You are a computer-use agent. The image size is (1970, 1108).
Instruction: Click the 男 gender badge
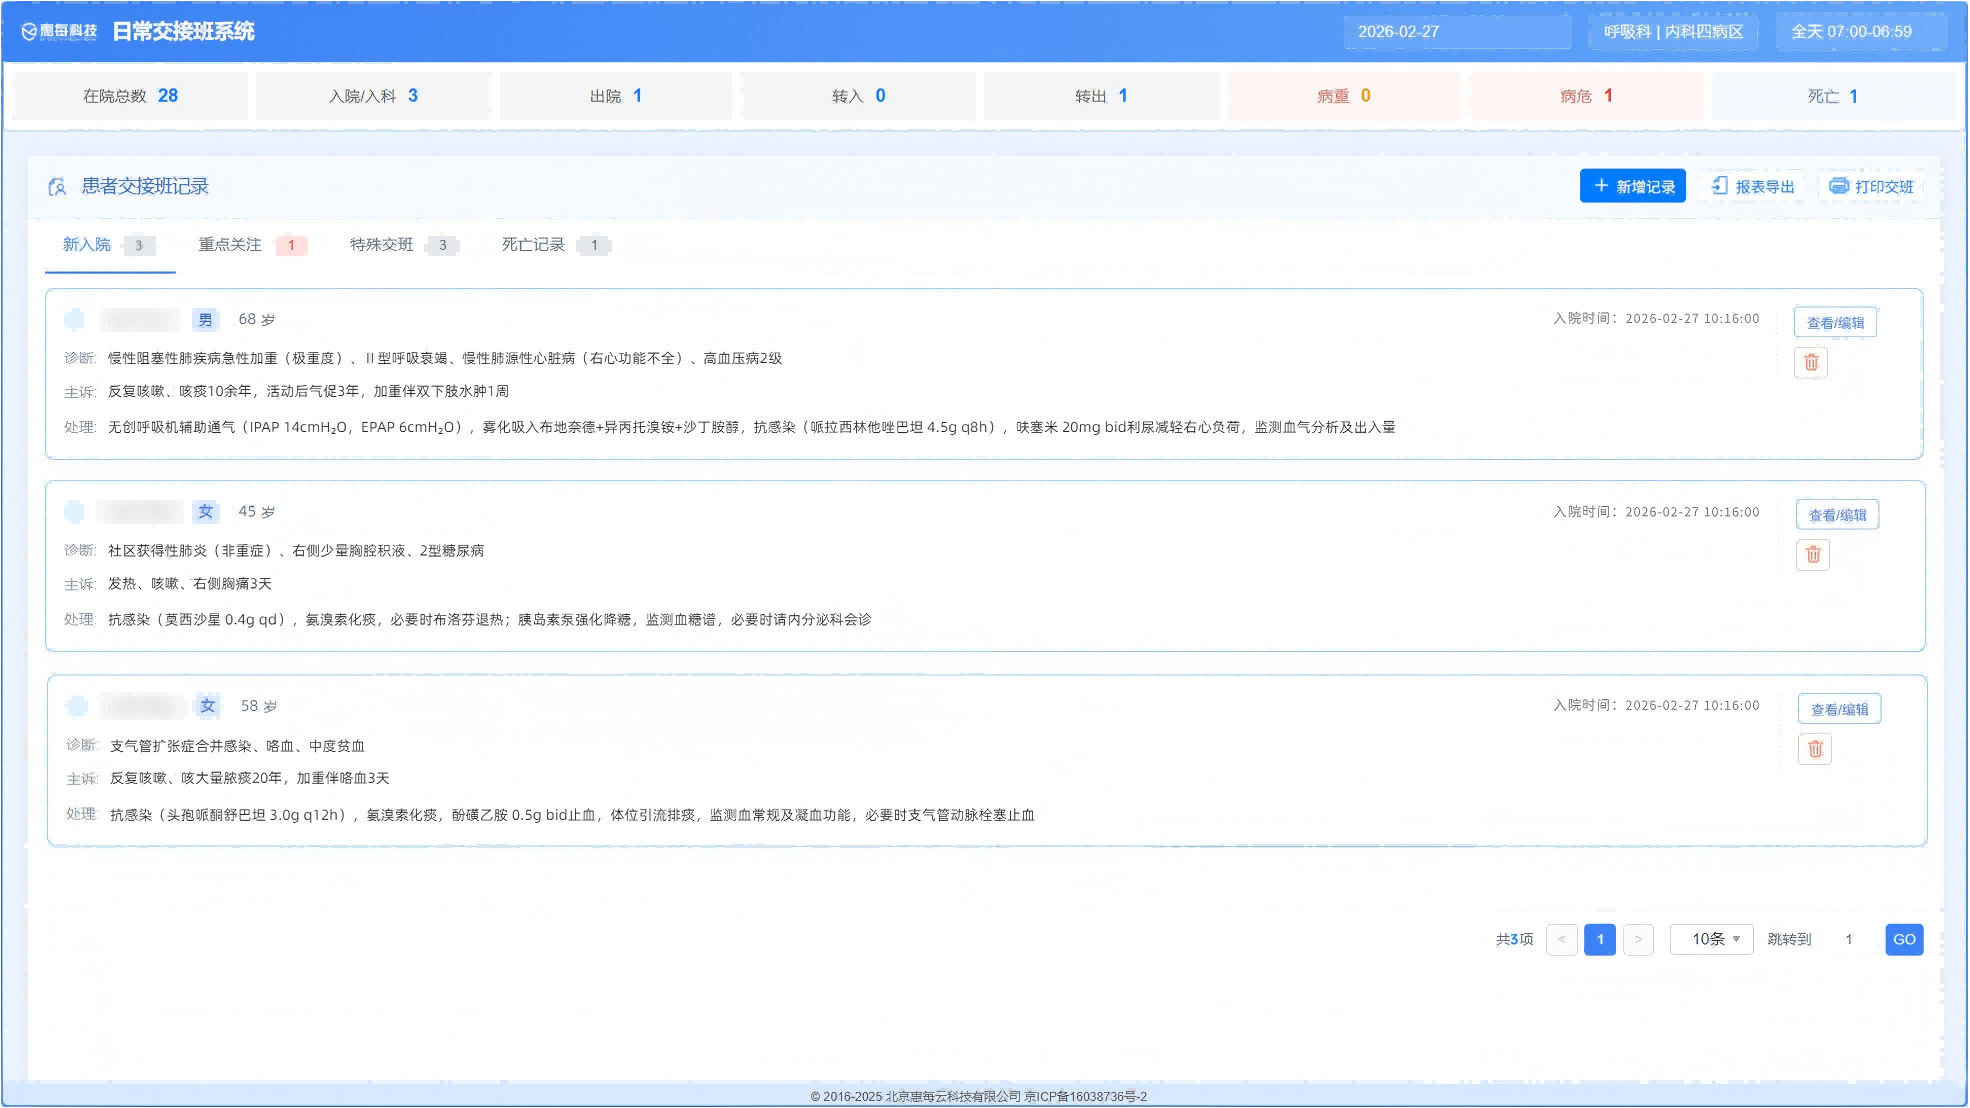pos(205,319)
